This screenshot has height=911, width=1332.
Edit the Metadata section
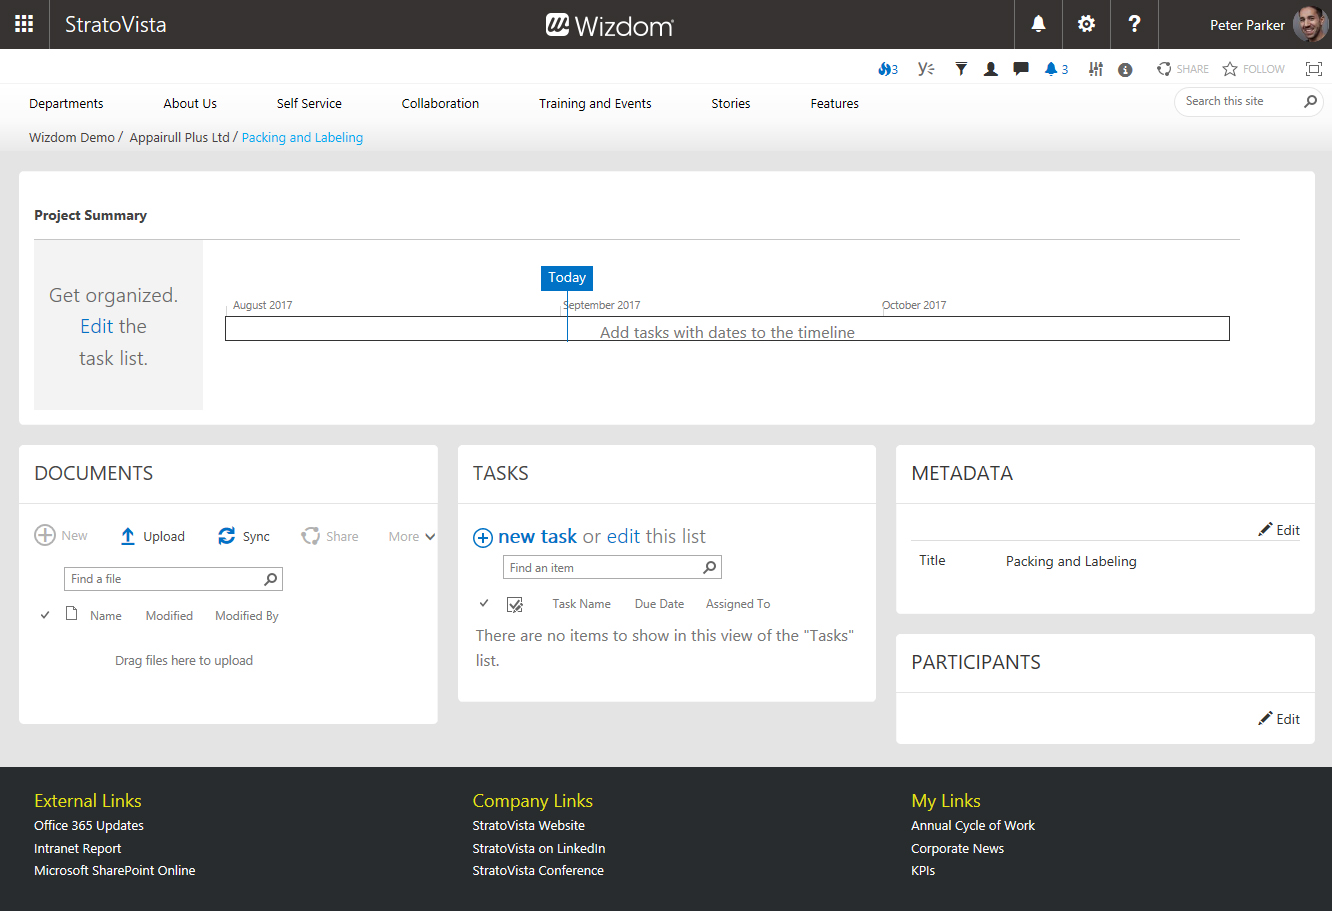coord(1279,530)
